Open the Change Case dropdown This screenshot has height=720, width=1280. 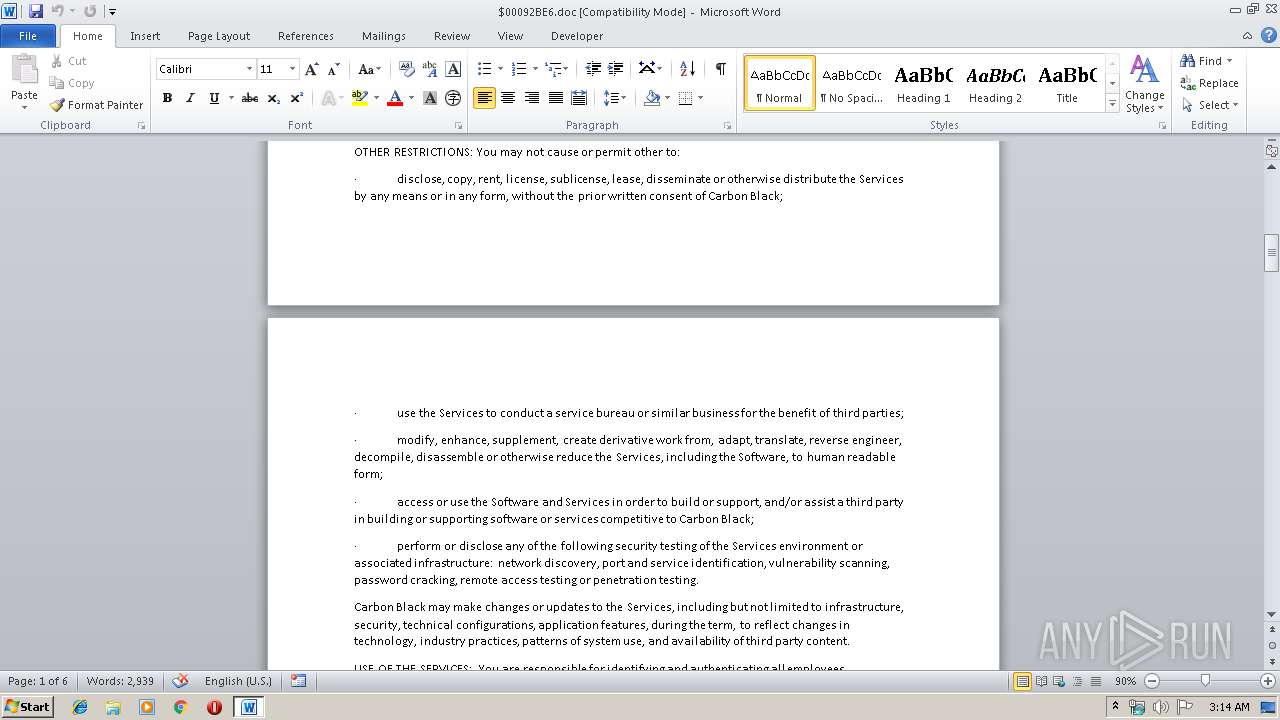[368, 69]
